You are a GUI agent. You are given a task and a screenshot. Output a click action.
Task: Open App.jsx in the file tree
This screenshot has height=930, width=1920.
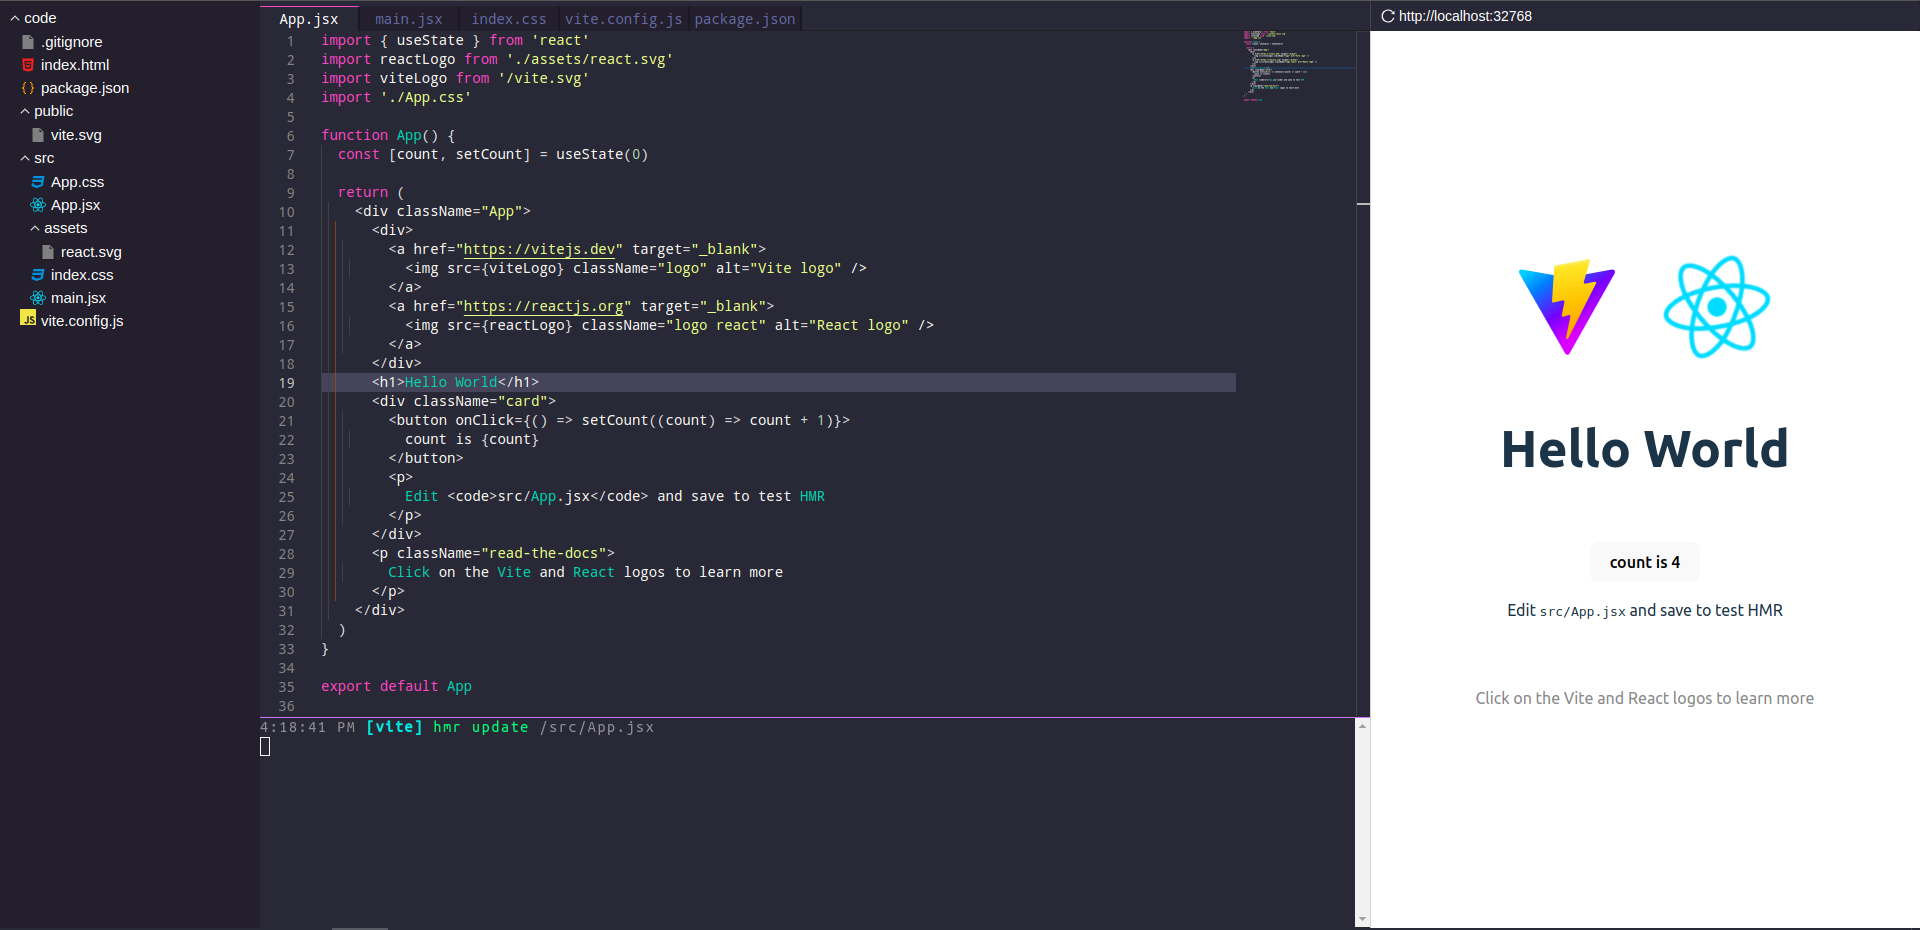point(76,205)
